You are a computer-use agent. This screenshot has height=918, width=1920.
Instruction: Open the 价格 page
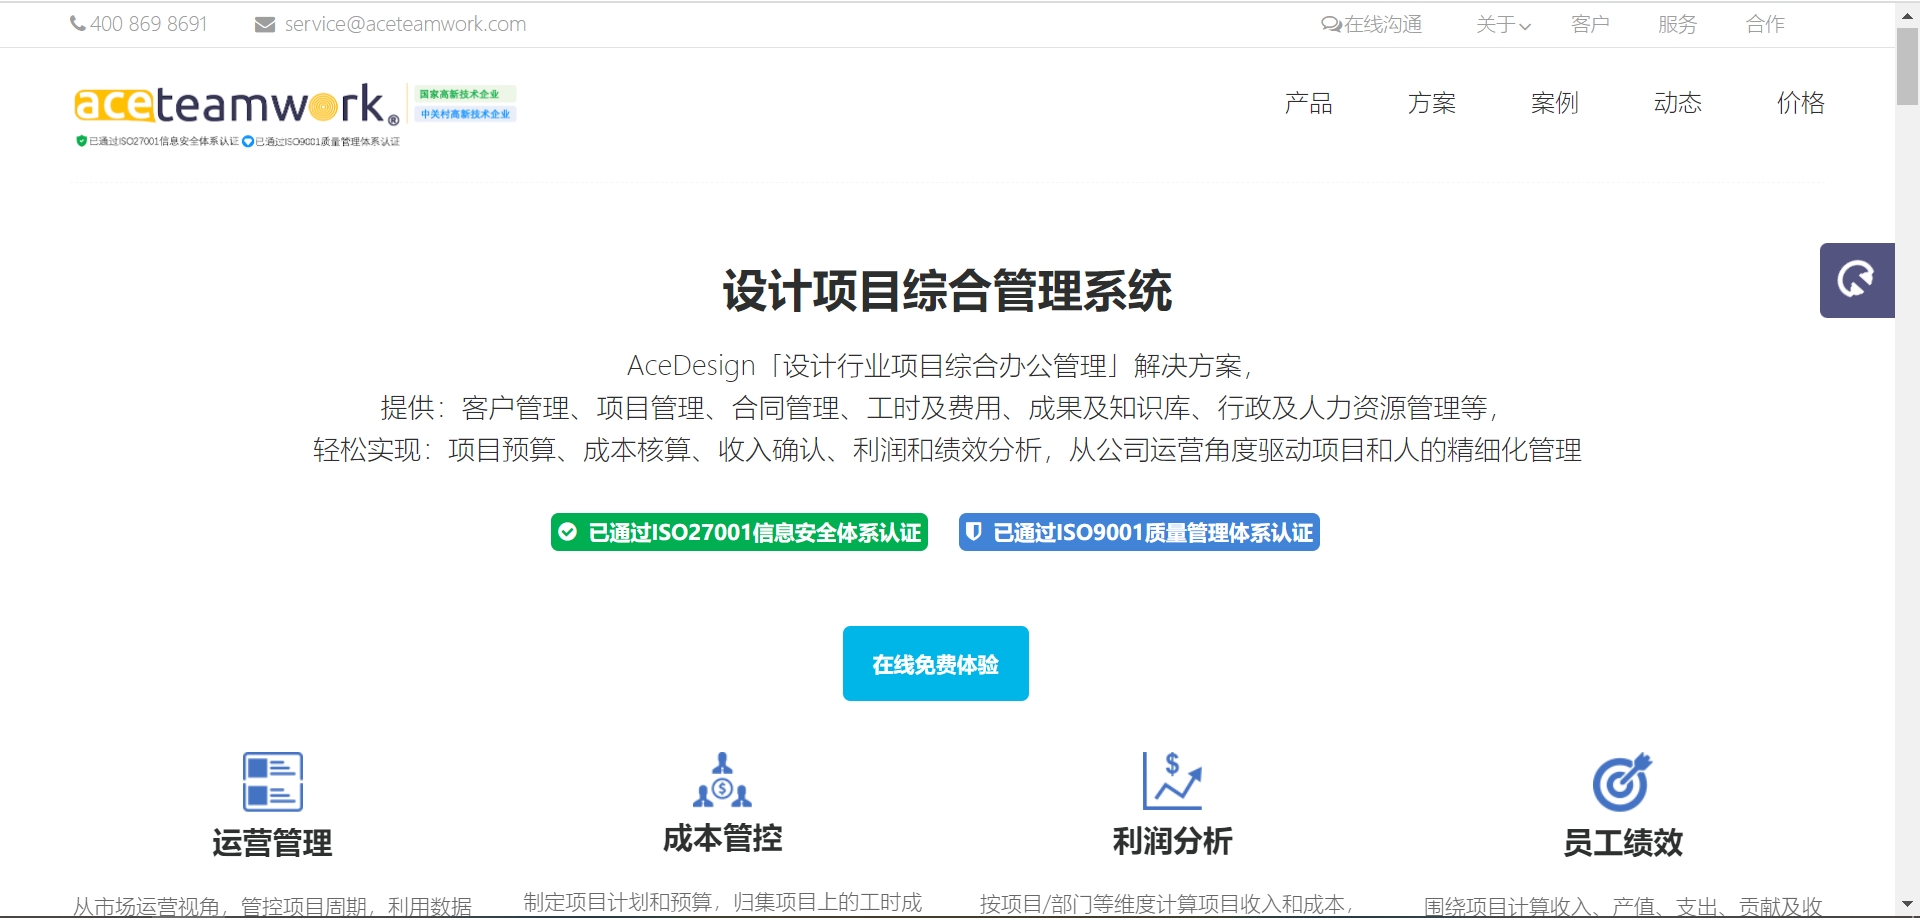pyautogui.click(x=1801, y=103)
